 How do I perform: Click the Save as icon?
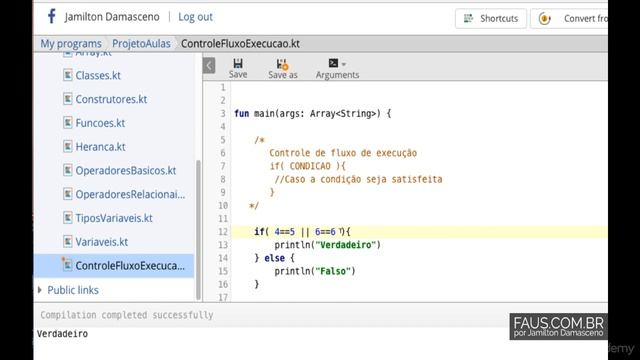[x=282, y=64]
